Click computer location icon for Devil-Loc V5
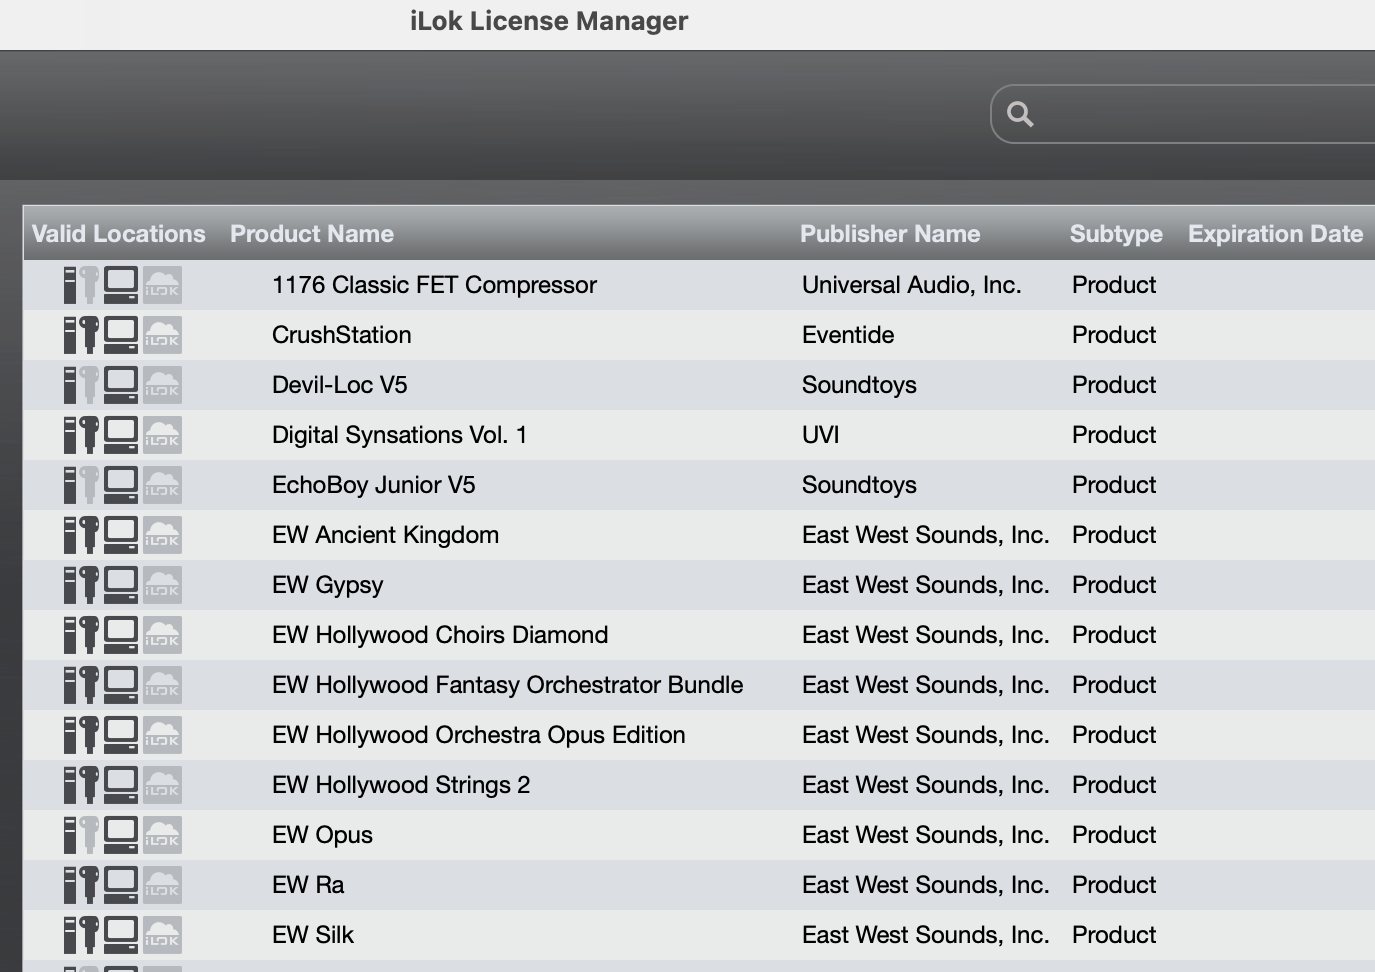Image resolution: width=1375 pixels, height=972 pixels. click(x=121, y=385)
